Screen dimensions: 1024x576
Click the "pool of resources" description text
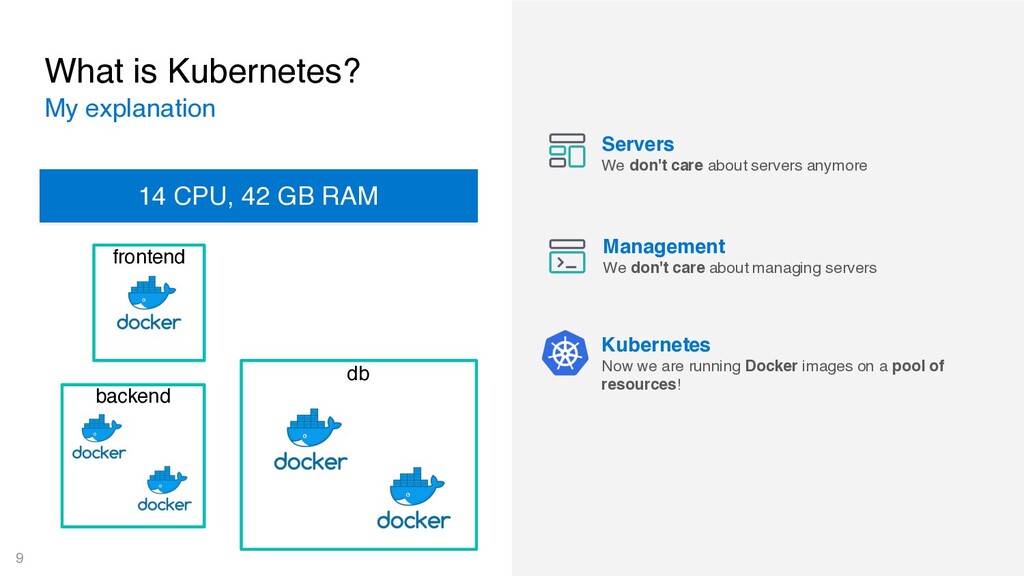coord(773,375)
